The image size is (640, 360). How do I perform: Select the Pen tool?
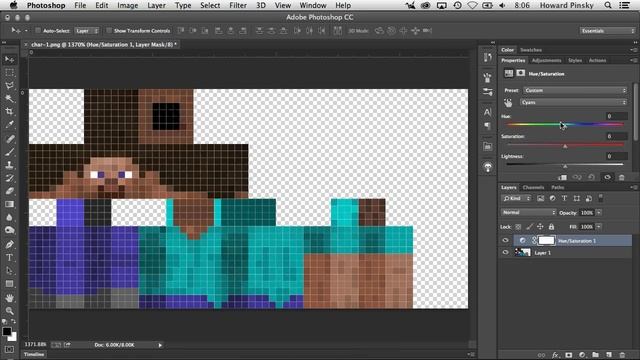[x=9, y=244]
